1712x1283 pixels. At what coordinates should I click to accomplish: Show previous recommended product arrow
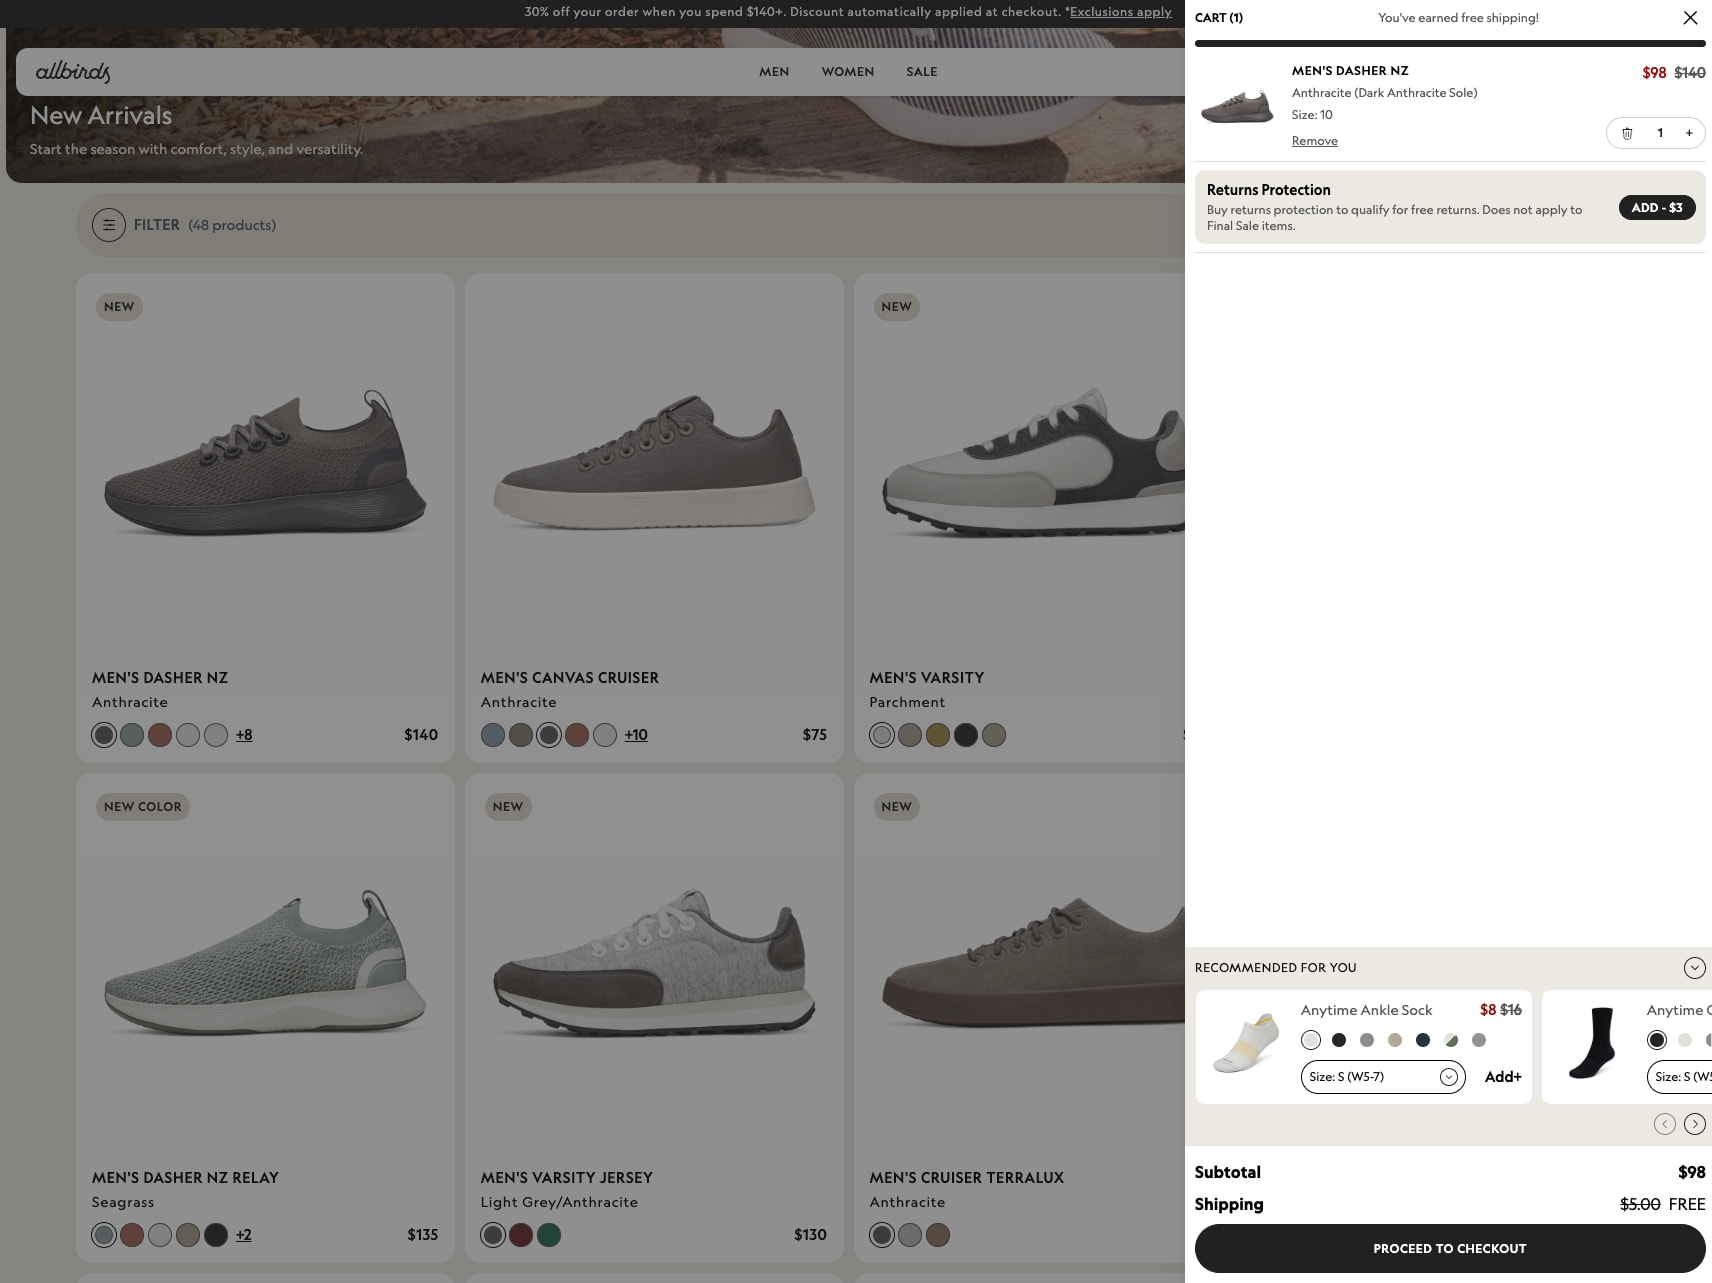tap(1664, 1124)
